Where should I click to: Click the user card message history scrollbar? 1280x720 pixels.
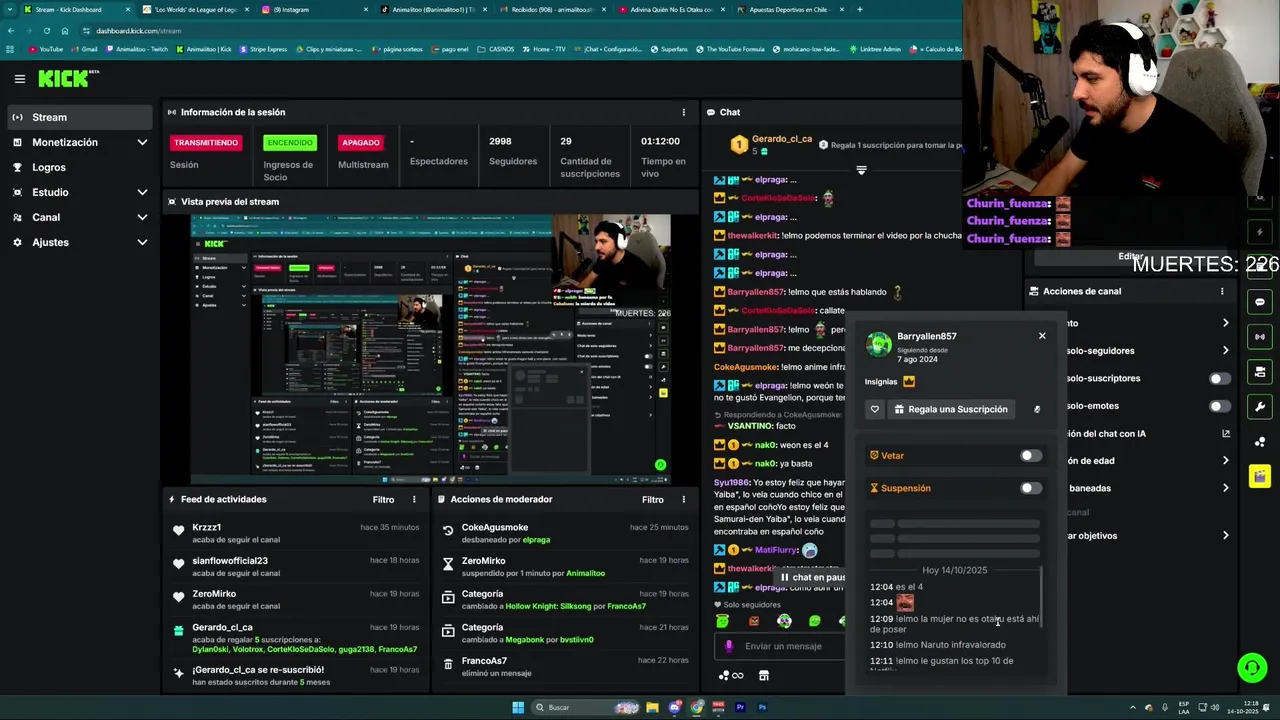[x=1041, y=595]
